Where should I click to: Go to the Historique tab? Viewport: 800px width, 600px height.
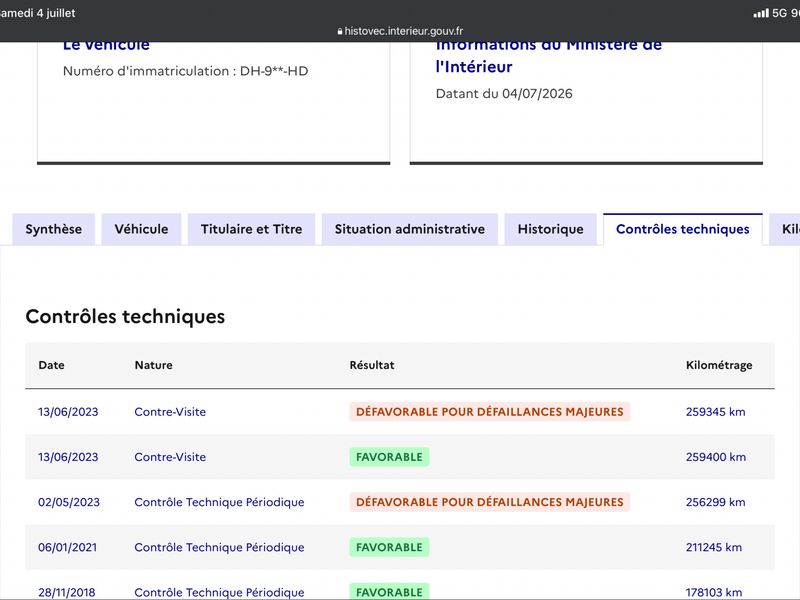pos(551,229)
